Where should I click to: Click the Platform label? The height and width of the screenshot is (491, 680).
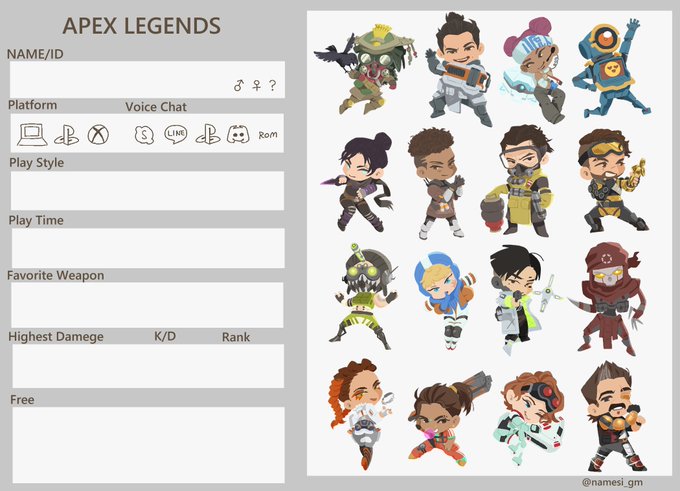click(x=33, y=105)
